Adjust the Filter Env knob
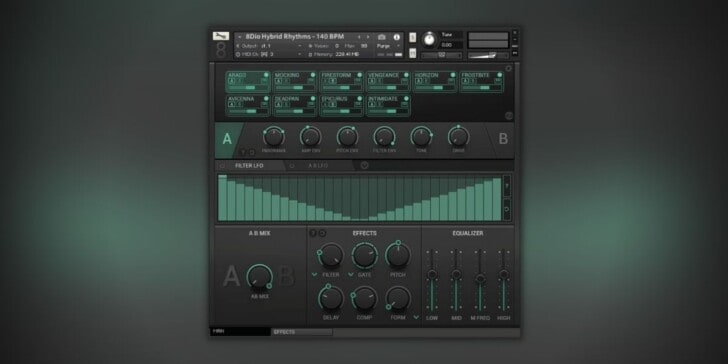Image resolution: width=728 pixels, height=364 pixels. point(384,137)
